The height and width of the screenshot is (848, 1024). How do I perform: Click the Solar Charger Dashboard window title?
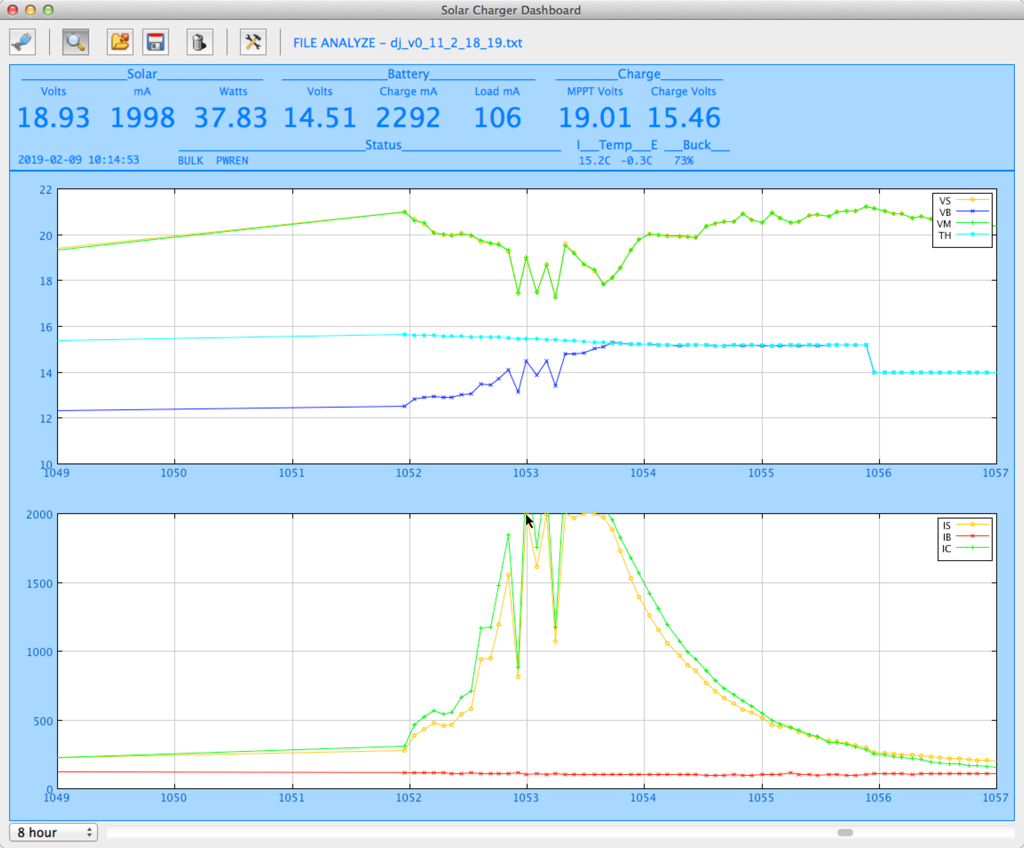511,10
